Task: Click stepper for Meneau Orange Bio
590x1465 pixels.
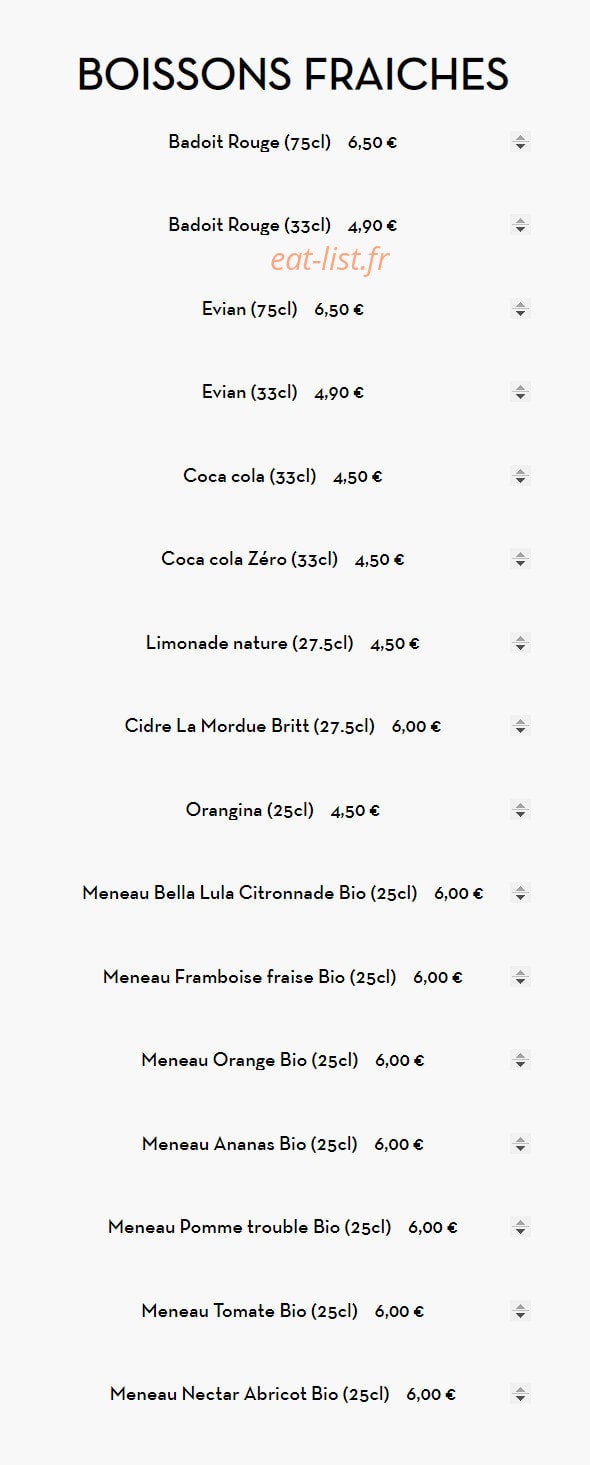Action: coord(520,1060)
